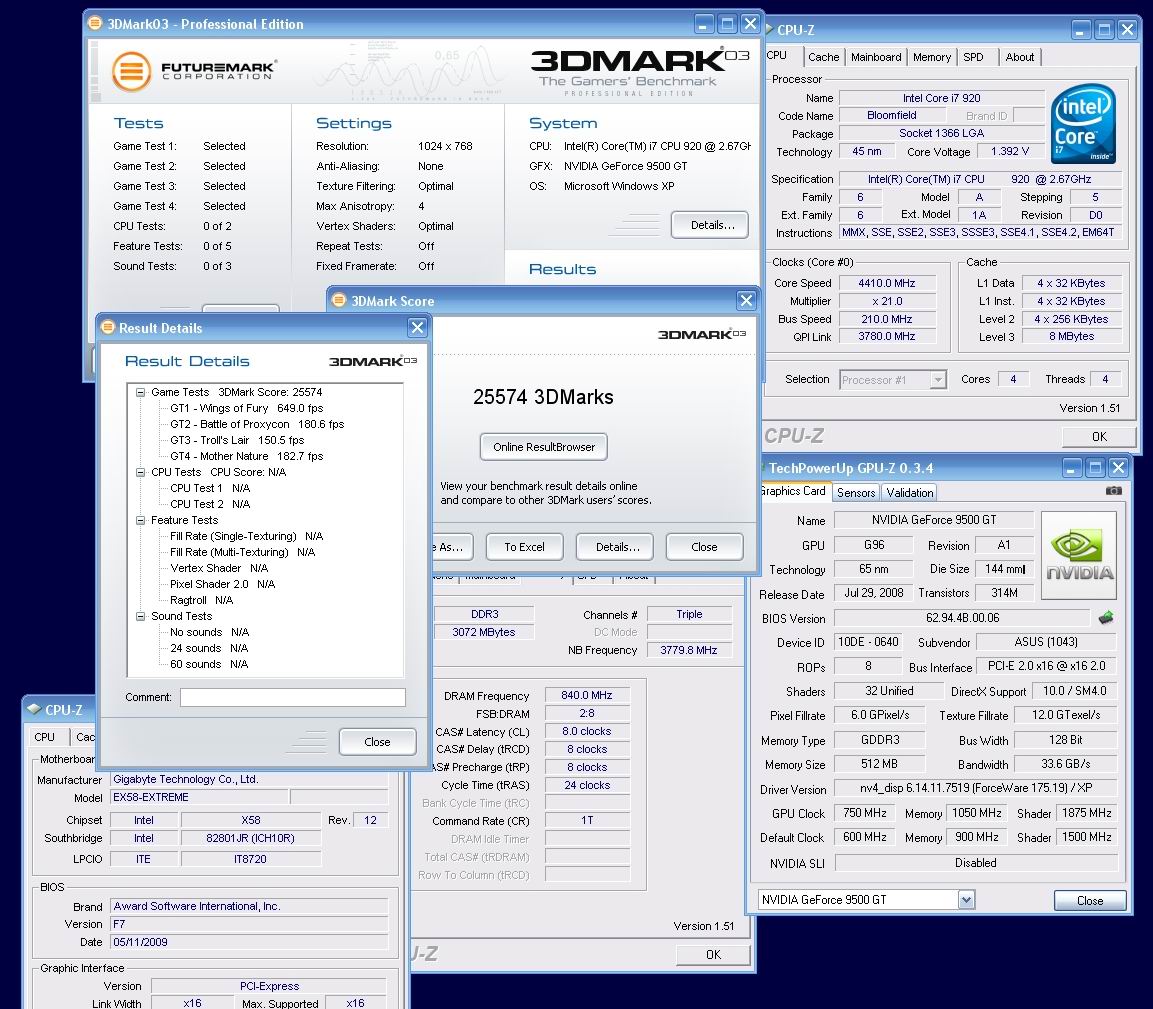Click the Intel Core i7 logo in CPU-Z
Viewport: 1153px width, 1009px height.
(1083, 124)
